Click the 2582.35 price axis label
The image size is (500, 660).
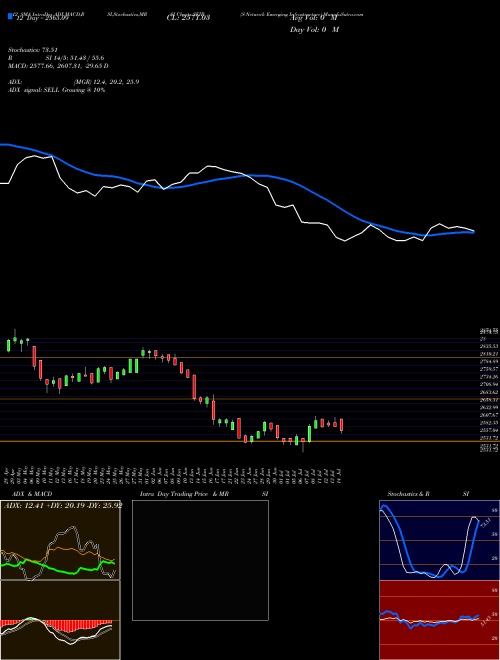click(489, 423)
